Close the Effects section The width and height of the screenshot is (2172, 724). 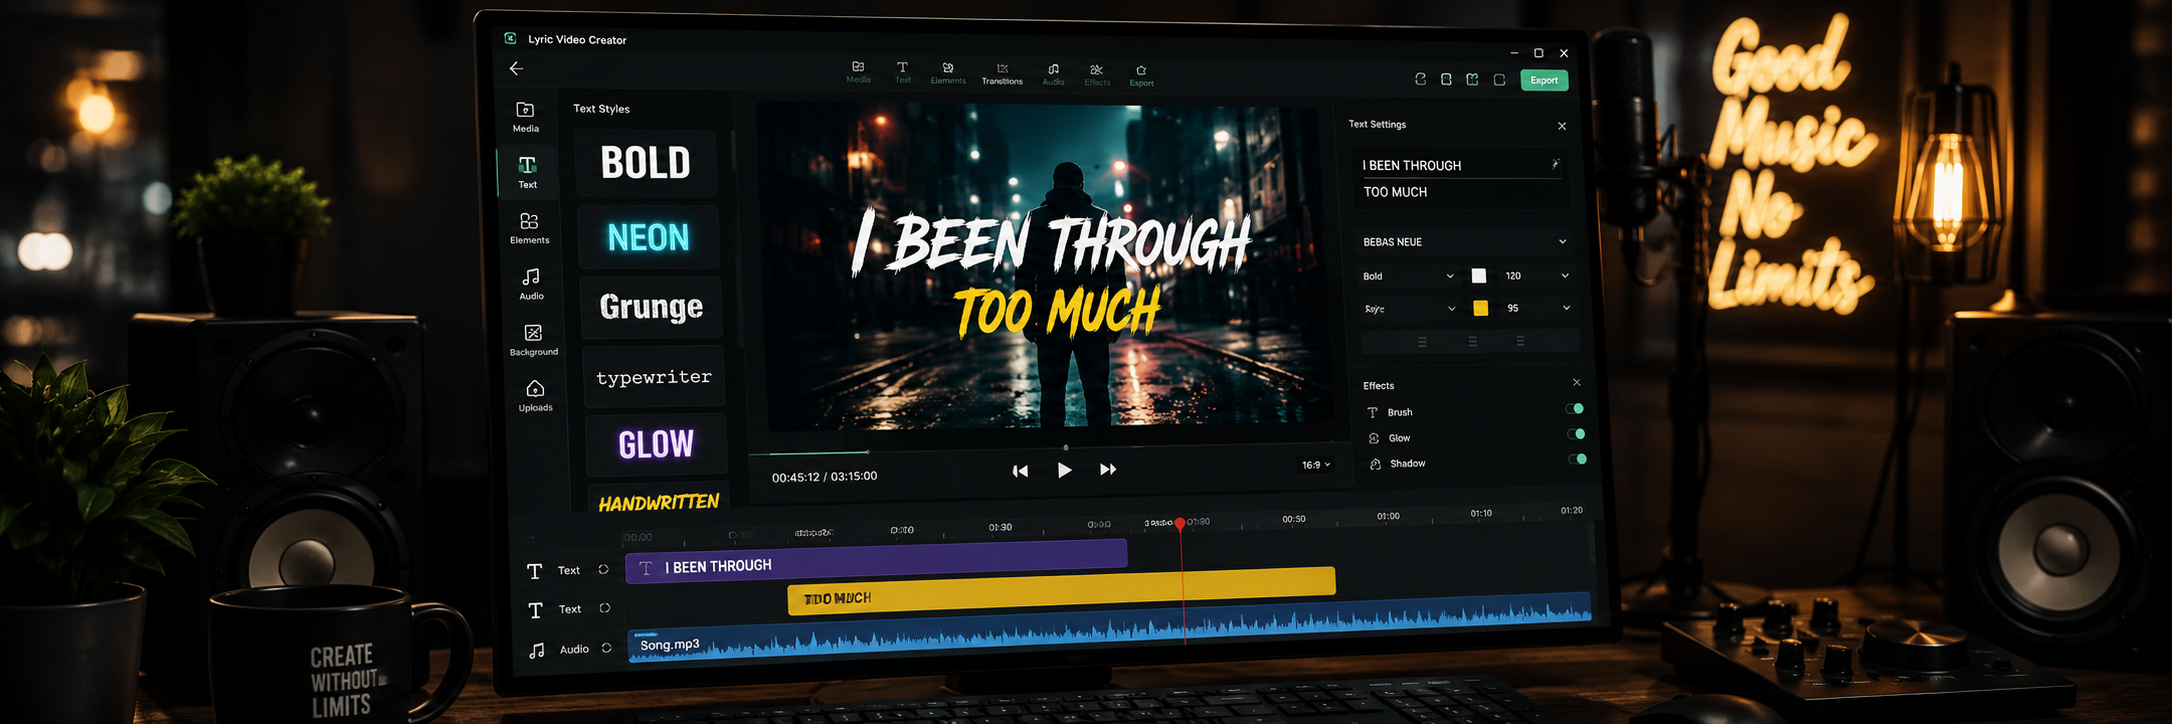point(1577,382)
